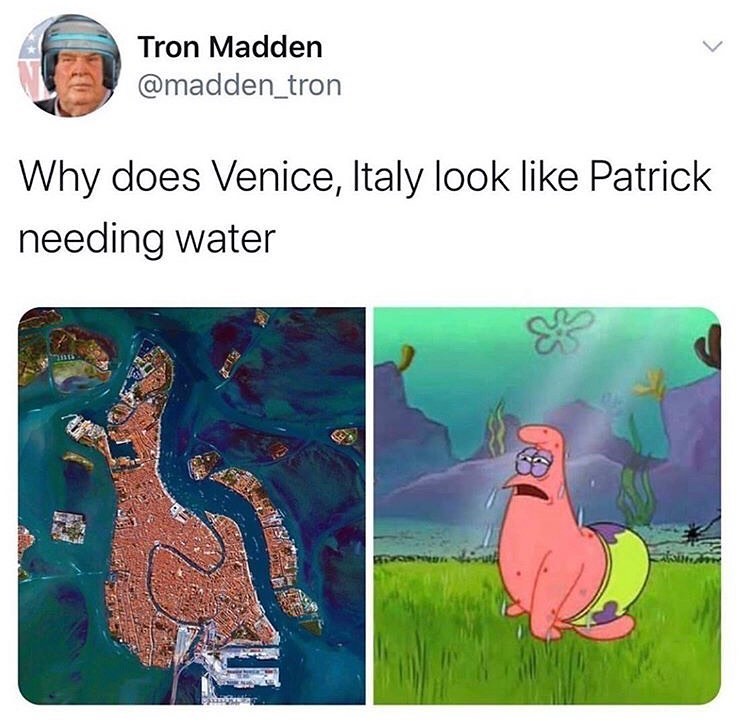Screen dimensions: 750x728
Task: Open the tweet options chevron menu
Action: pos(712,46)
